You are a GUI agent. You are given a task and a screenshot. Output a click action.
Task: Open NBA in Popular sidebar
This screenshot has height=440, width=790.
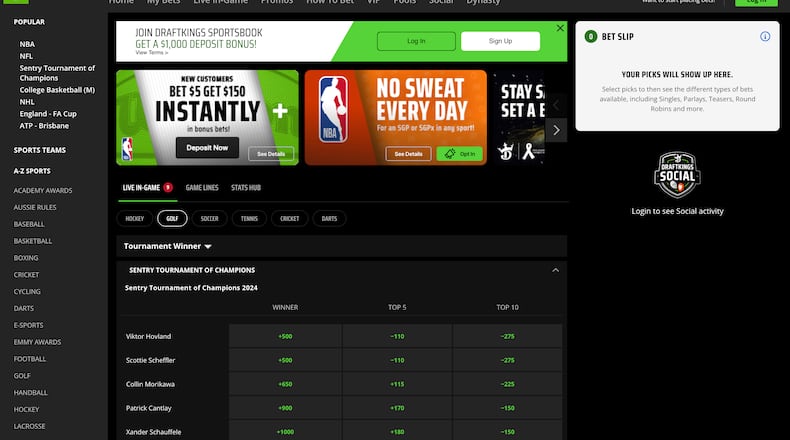click(27, 44)
